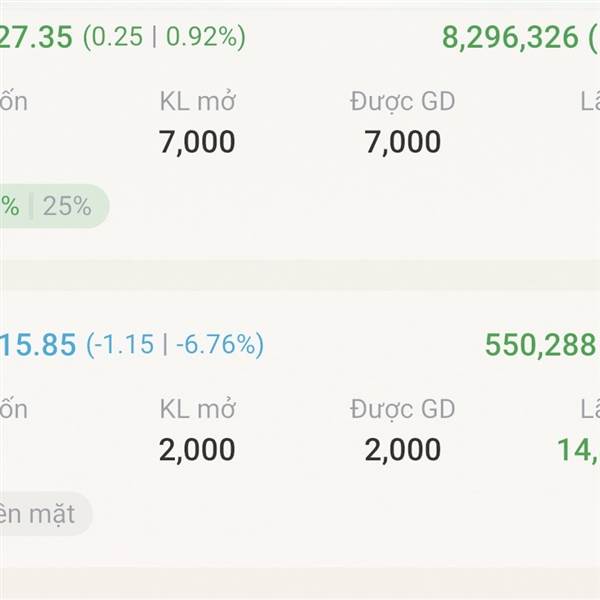Click the (0.25 | 0.92%) price change

point(164,38)
